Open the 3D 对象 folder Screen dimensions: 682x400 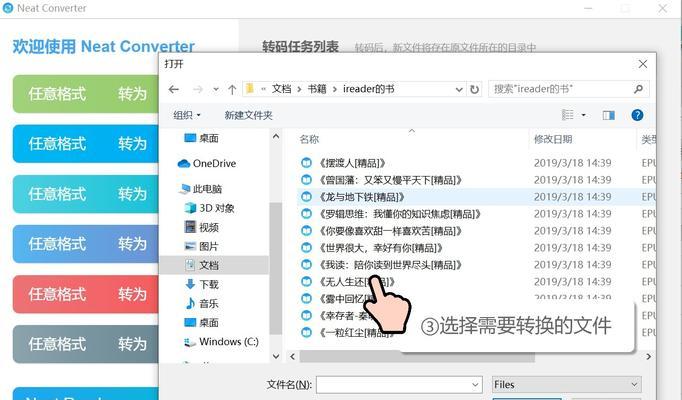coord(209,208)
